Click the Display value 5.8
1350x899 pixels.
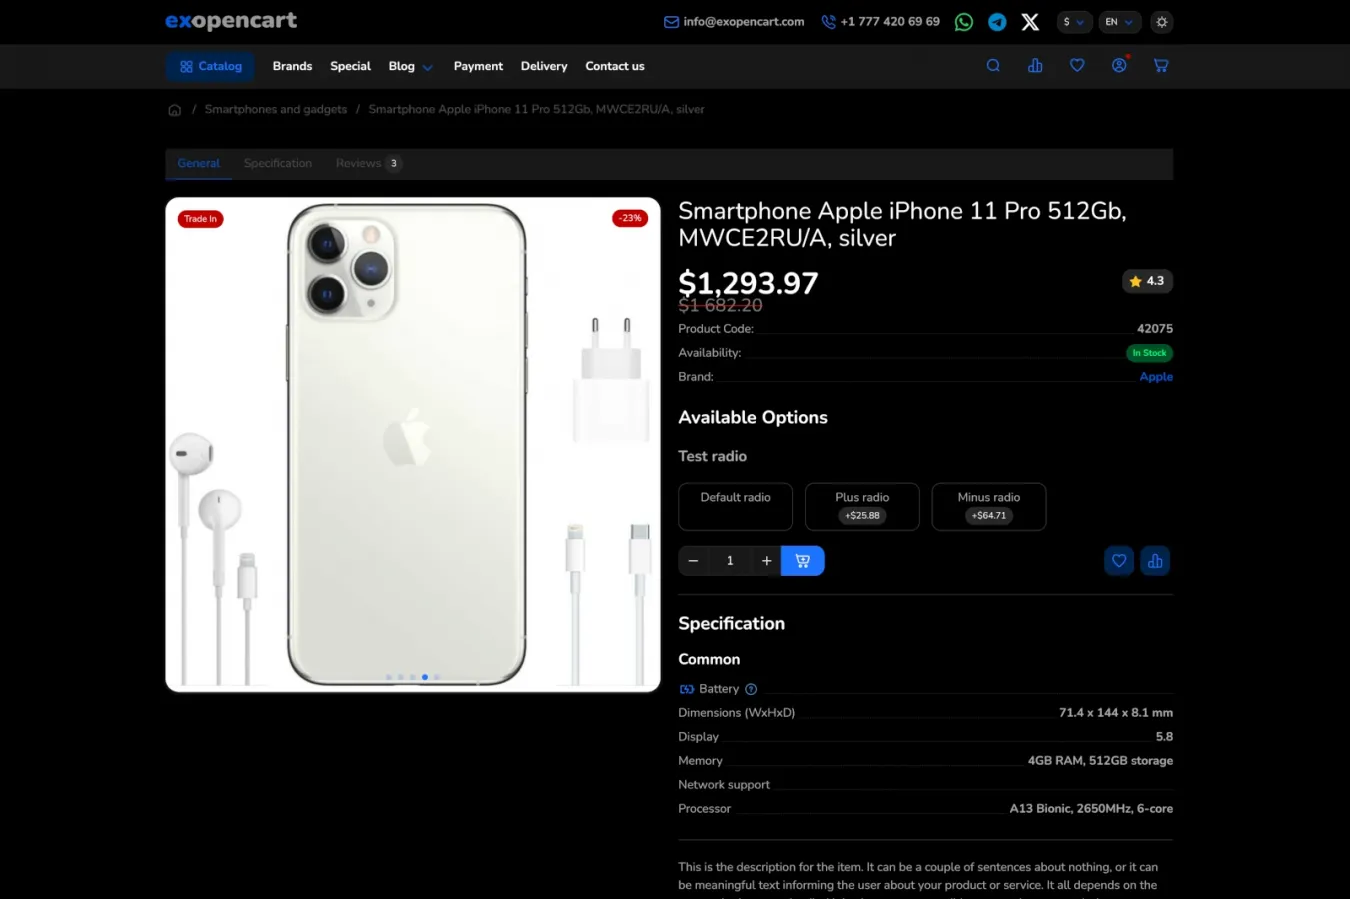1164,737
